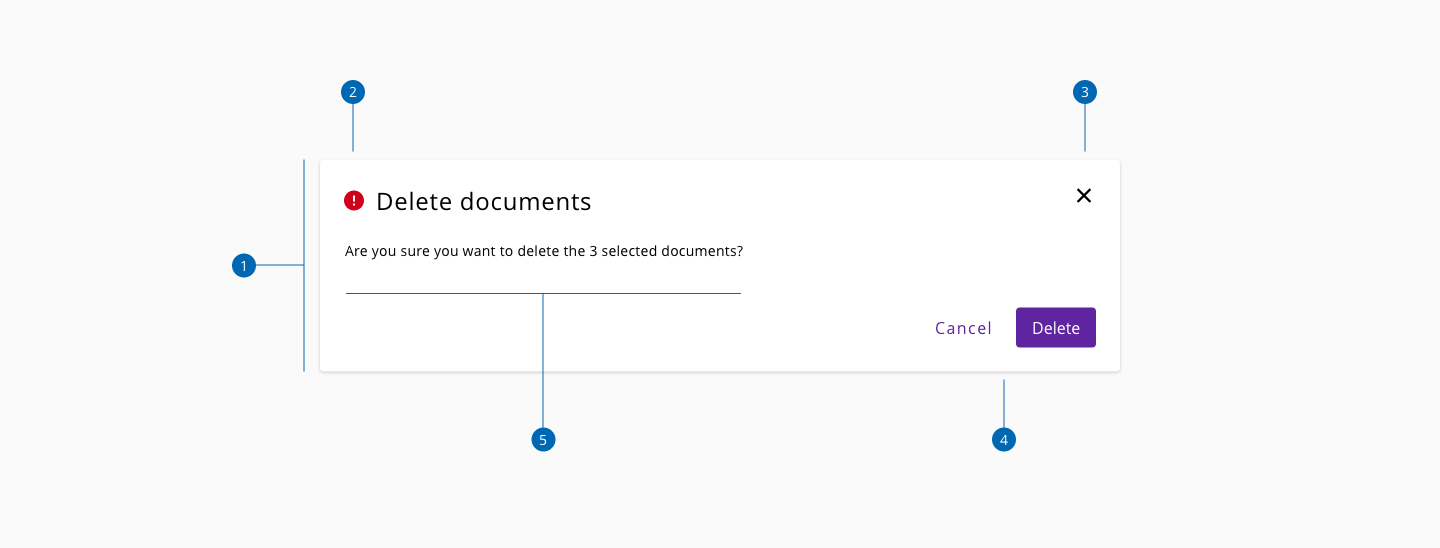The image size is (1440, 548).
Task: Close the dialog with the X icon
Action: 1084,196
